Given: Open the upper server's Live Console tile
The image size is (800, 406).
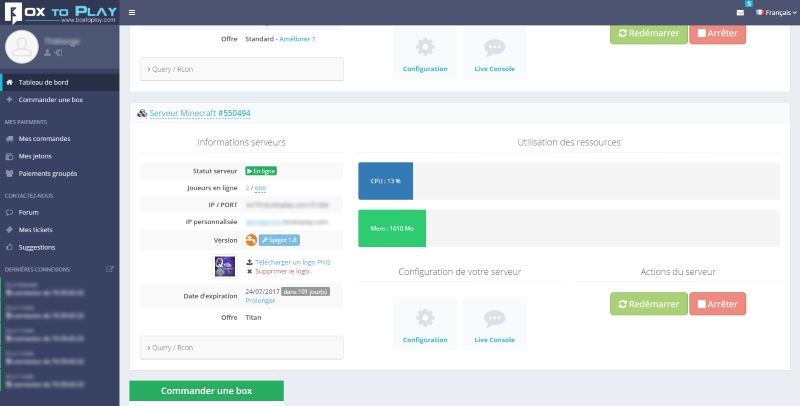Looking at the screenshot, I should pyautogui.click(x=494, y=54).
